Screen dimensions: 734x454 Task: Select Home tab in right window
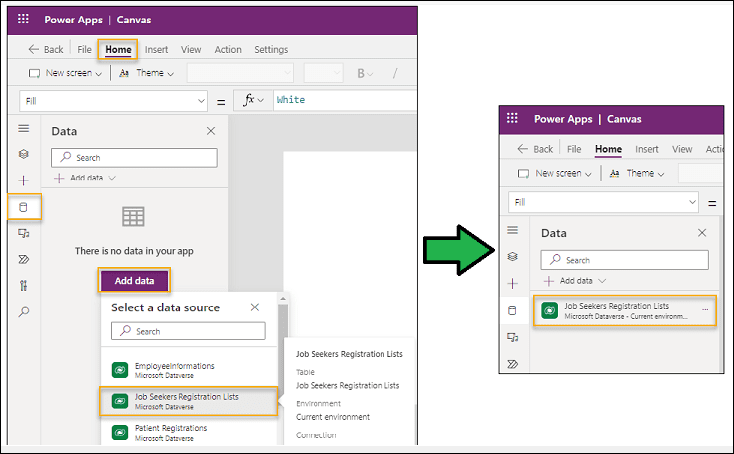[608, 149]
